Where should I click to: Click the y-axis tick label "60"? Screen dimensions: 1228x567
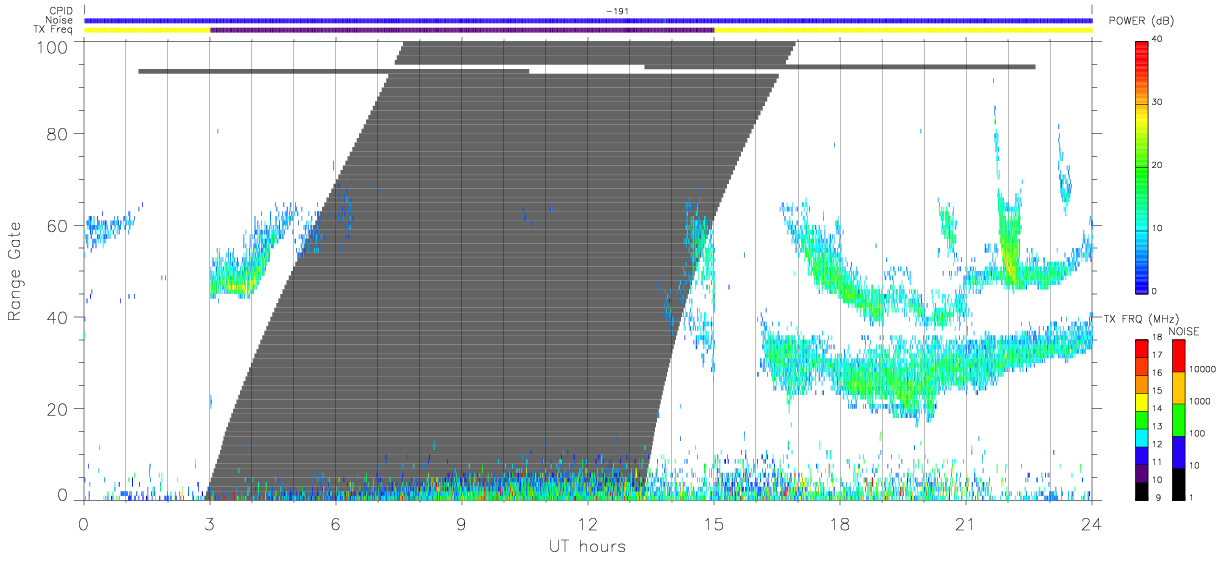tap(58, 225)
